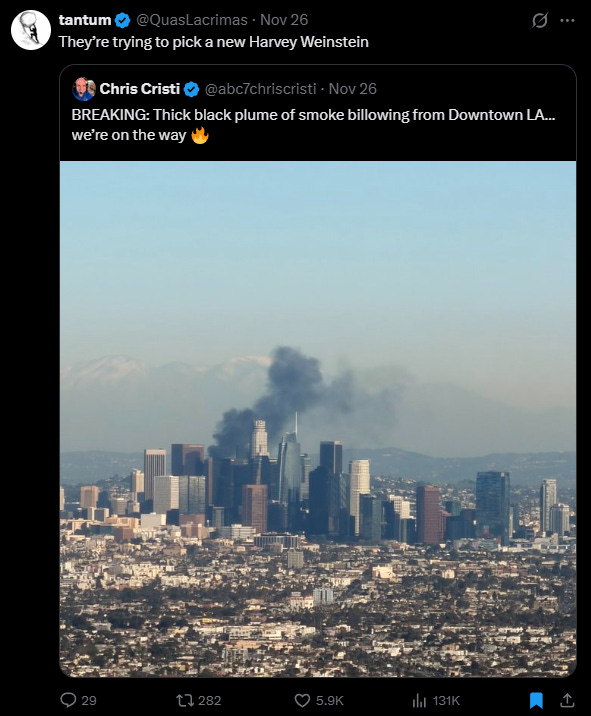Open the Chris Cristi display name
Screen dimensions: 591x716
pyautogui.click(x=140, y=89)
